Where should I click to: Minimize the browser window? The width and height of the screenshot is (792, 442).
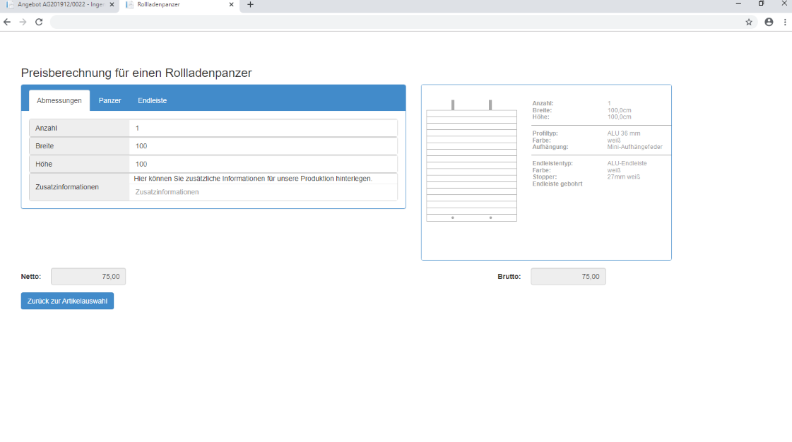click(738, 4)
